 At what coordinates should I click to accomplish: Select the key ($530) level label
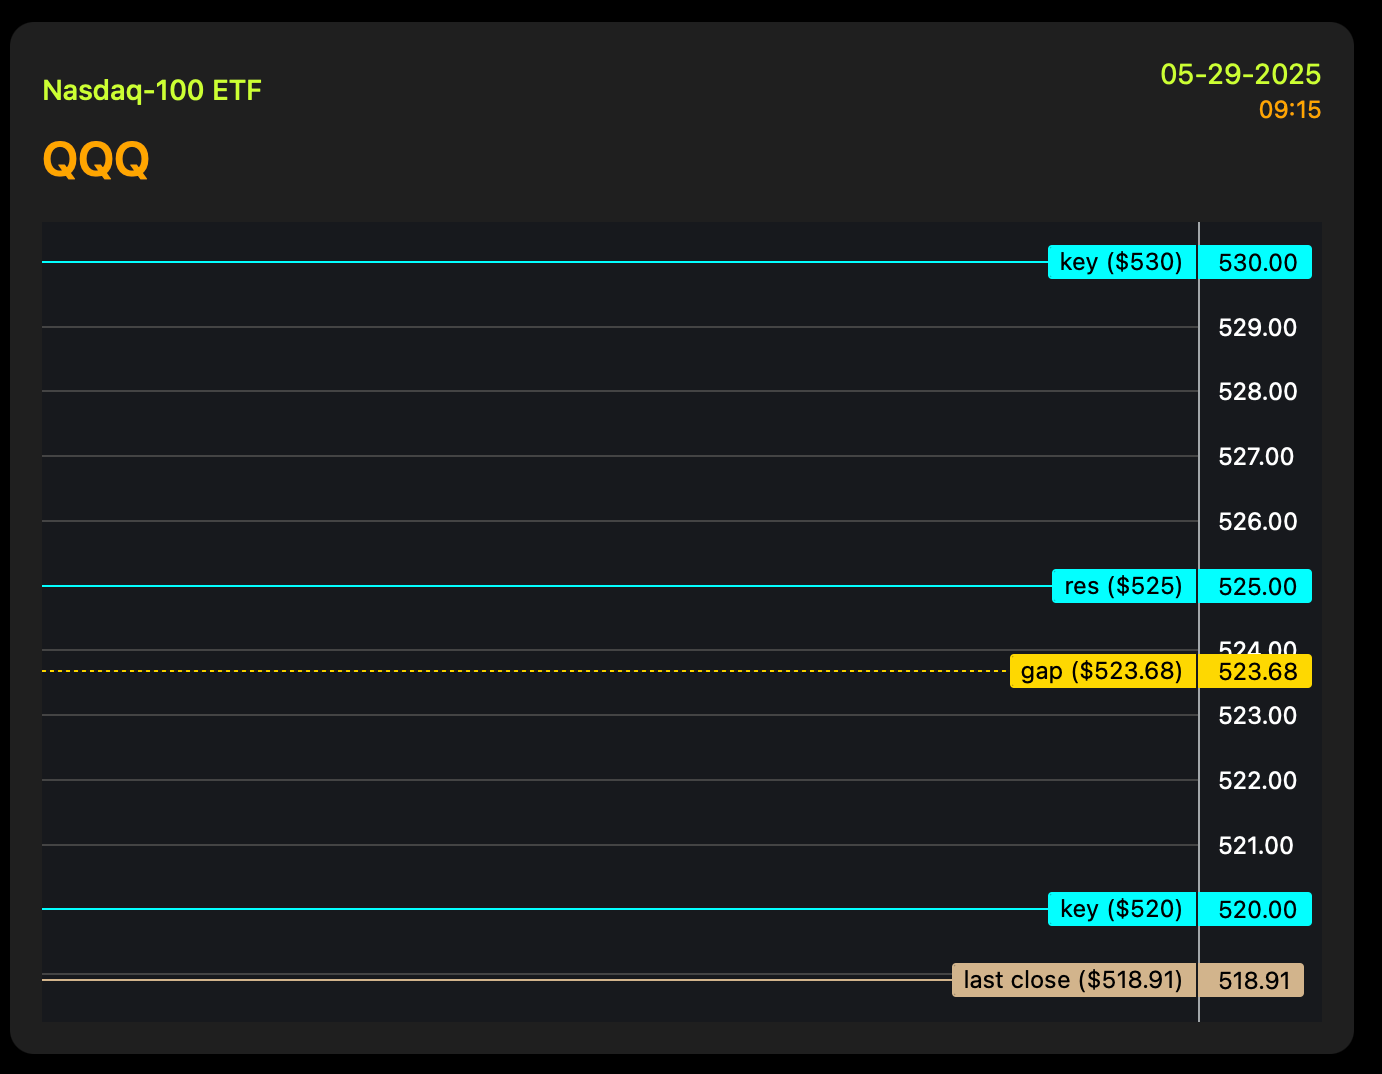click(x=1122, y=262)
